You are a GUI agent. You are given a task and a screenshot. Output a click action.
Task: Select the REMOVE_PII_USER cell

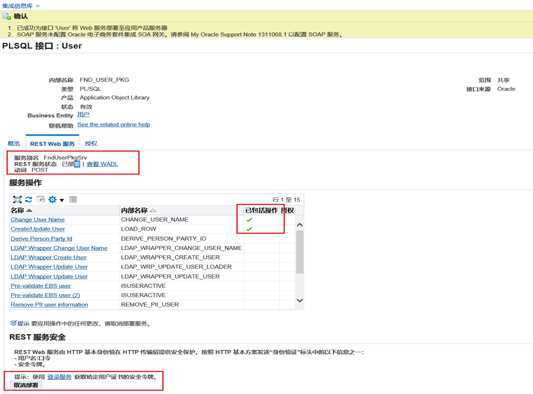150,305
